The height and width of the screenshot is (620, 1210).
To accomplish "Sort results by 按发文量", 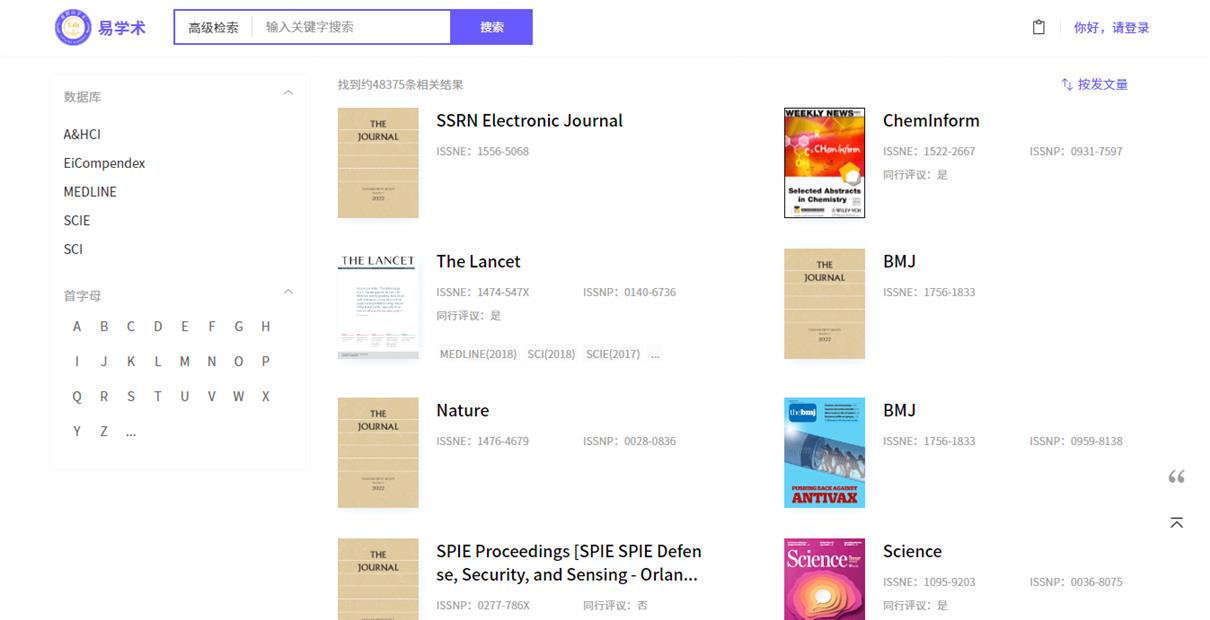I will tap(1094, 85).
